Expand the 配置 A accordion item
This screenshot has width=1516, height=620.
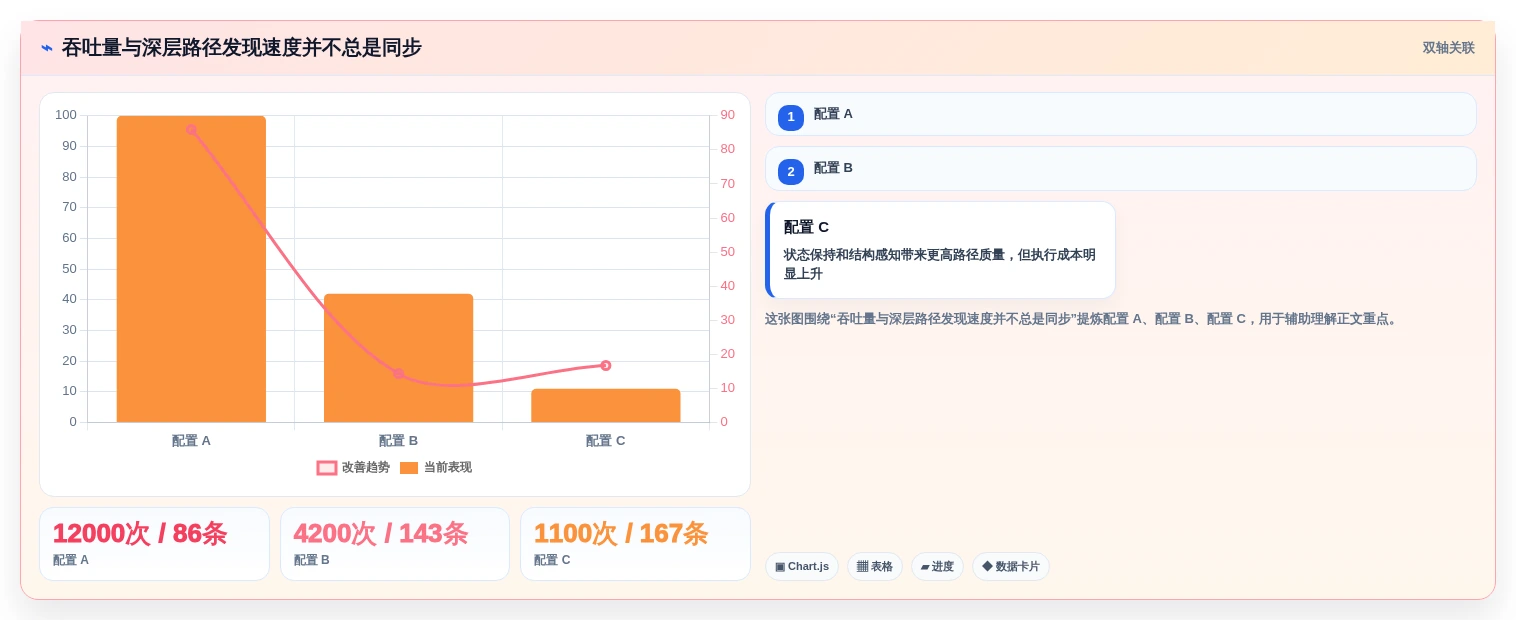(1120, 114)
